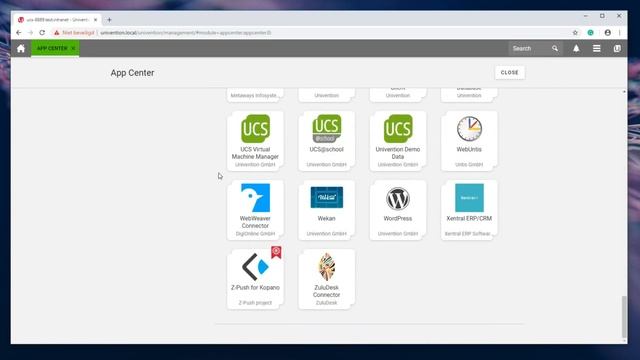Open the notifications bell
640x360 pixels.
[576, 49]
